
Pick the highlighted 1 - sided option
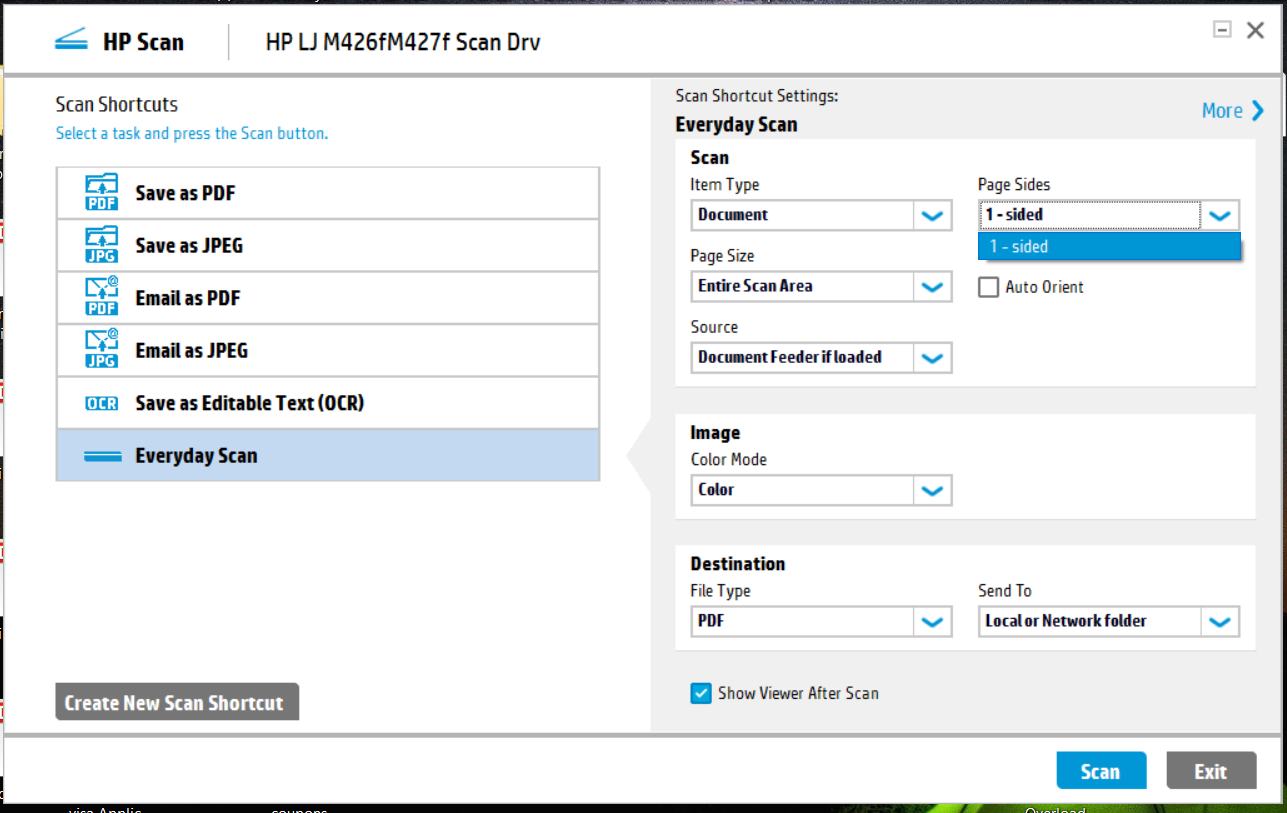[x=1109, y=246]
